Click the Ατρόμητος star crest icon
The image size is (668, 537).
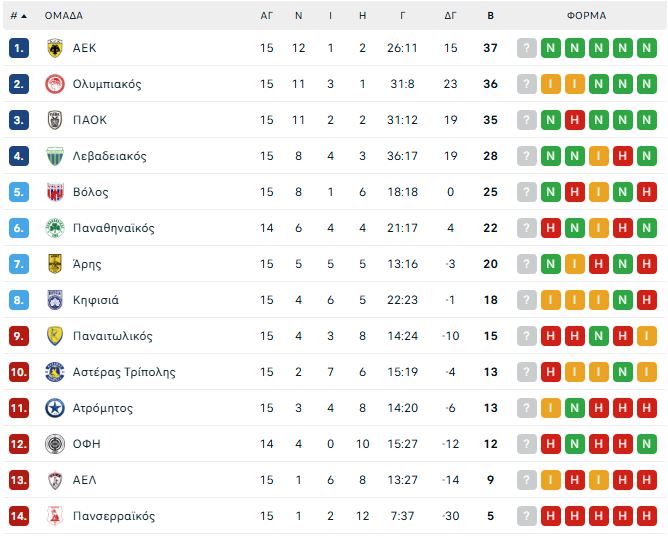click(x=55, y=408)
